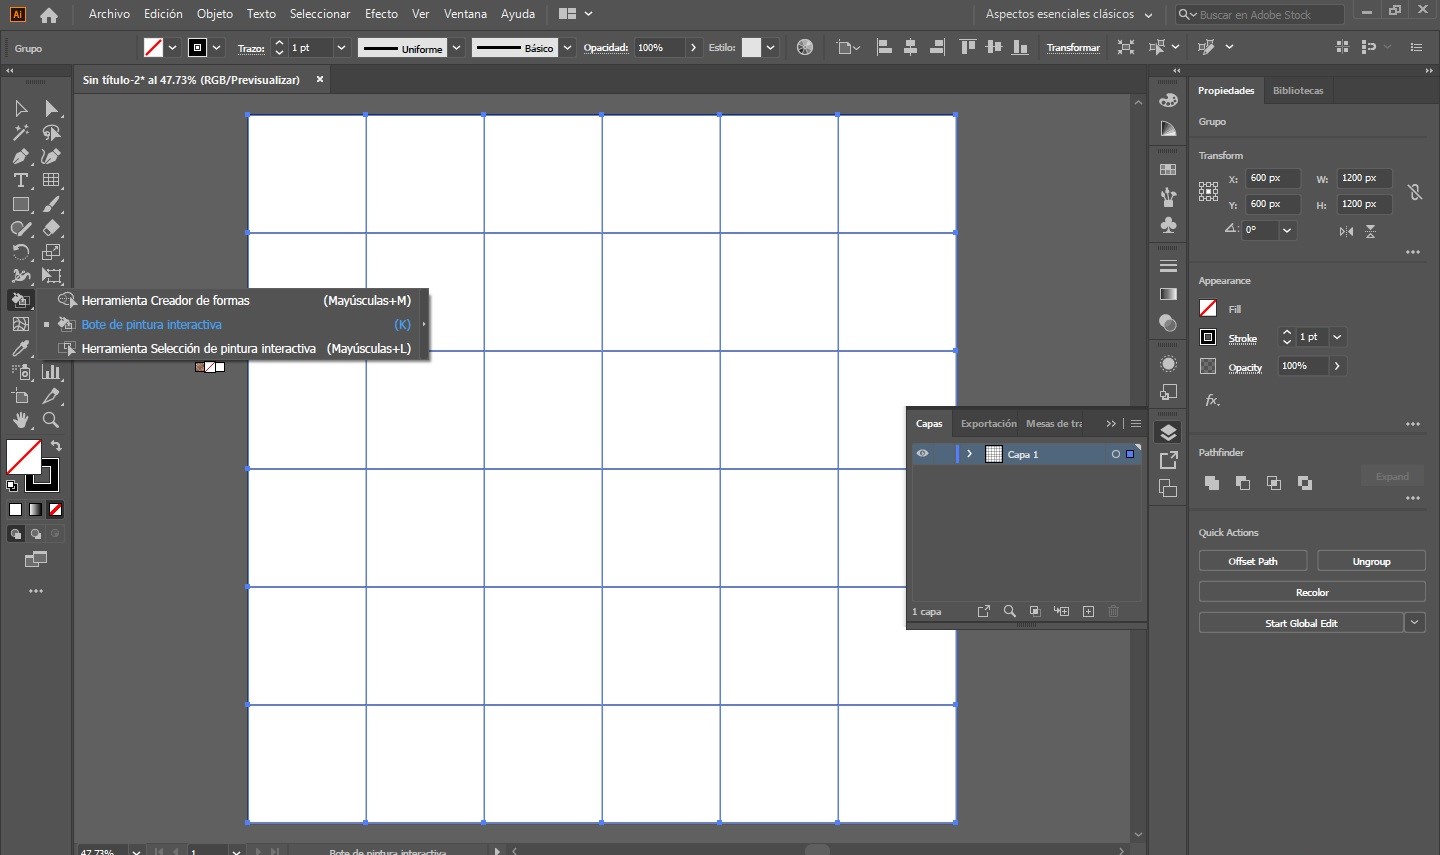Switch to the Bibliotecas tab
Screen dimensions: 1440x855
point(1298,90)
